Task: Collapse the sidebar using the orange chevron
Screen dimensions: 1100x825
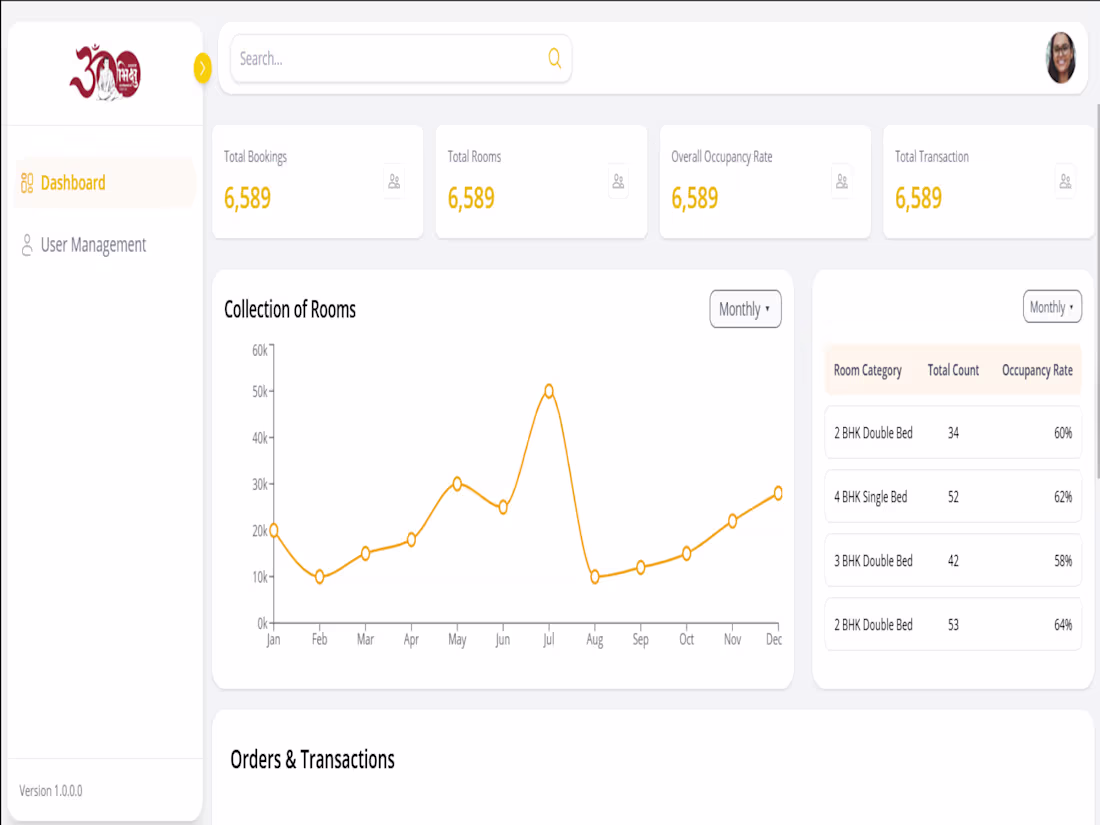Action: coord(203,69)
